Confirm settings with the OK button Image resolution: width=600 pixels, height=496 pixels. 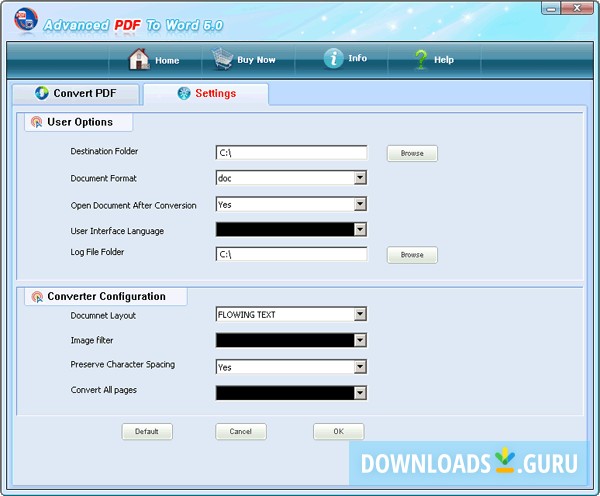pos(339,432)
